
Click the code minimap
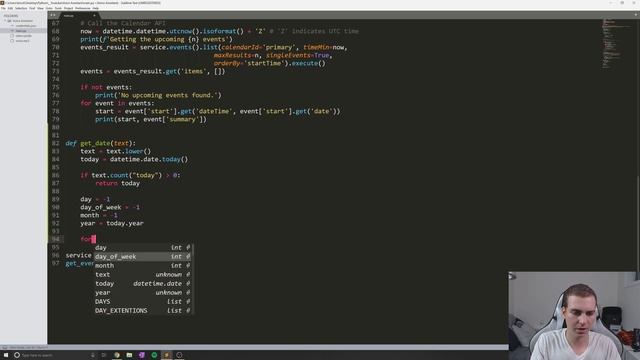[x=616, y=43]
